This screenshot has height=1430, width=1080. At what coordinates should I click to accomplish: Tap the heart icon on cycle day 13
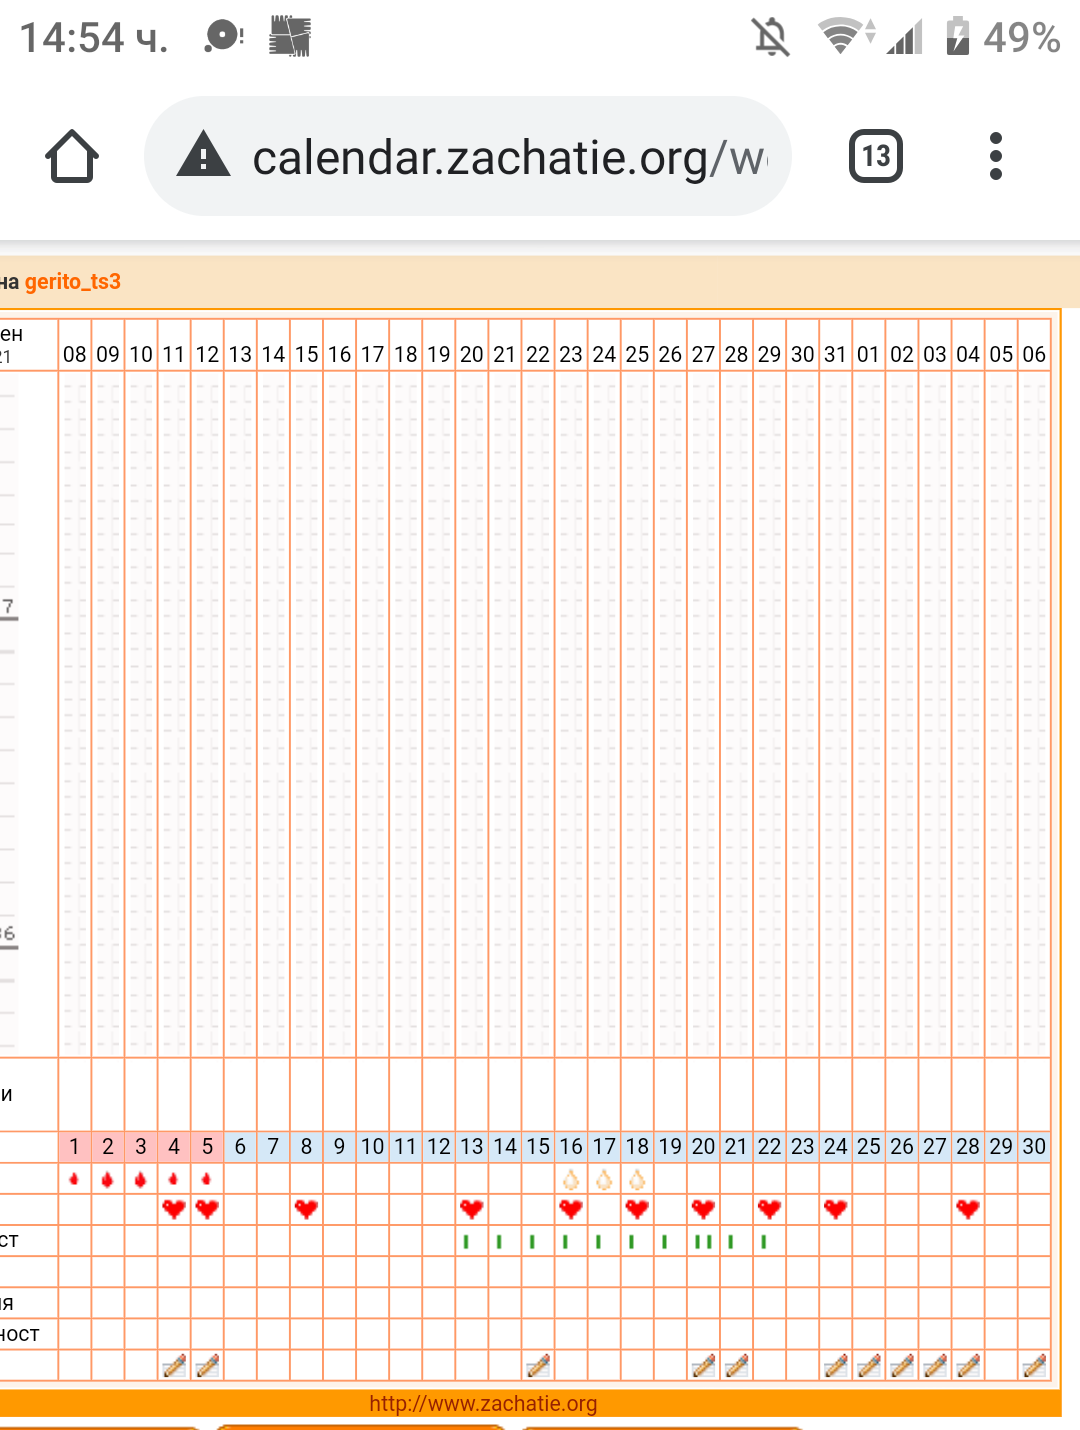pos(472,1209)
